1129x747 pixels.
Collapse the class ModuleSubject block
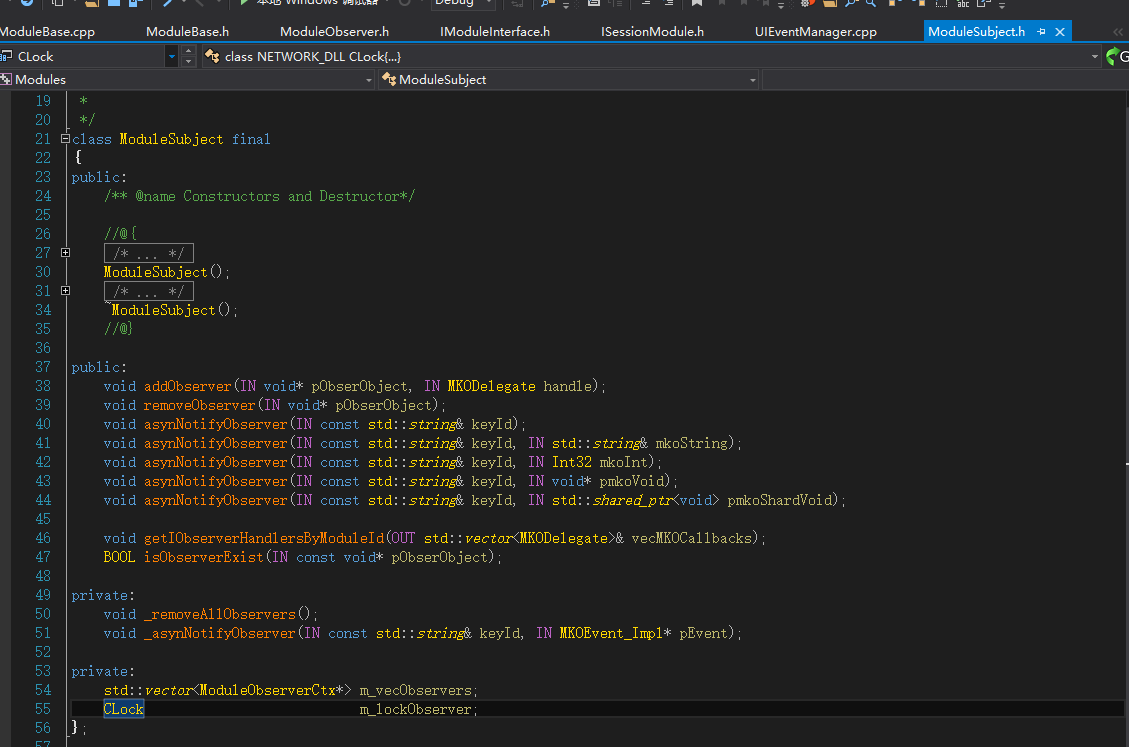tap(66, 138)
